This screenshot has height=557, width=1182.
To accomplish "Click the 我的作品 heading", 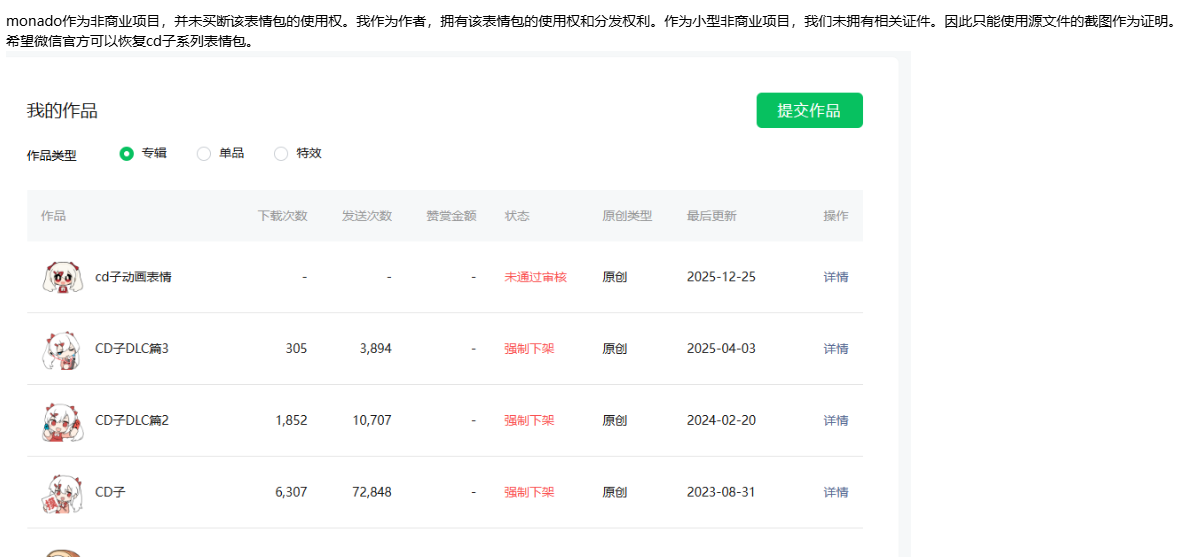I will coord(62,111).
